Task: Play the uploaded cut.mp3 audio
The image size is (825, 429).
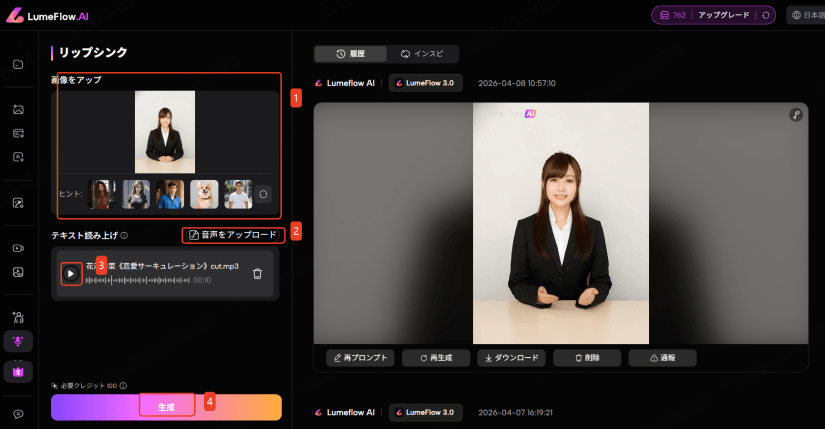Action: tap(71, 274)
